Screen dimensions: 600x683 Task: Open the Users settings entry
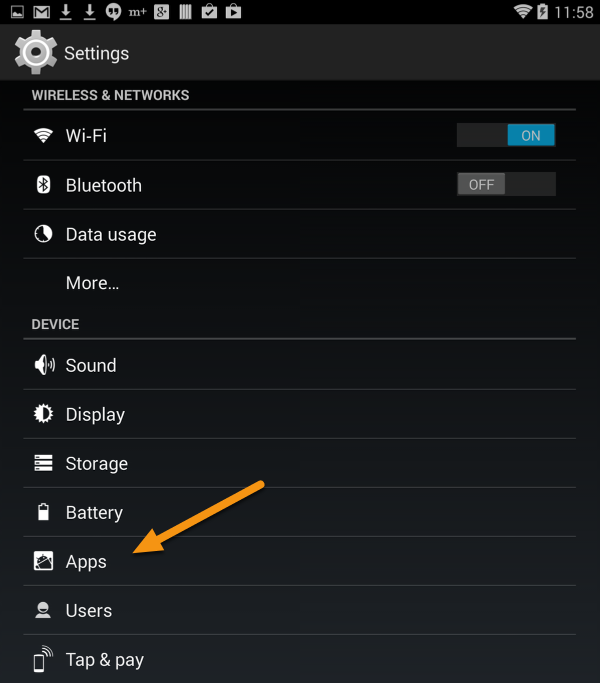tap(299, 610)
